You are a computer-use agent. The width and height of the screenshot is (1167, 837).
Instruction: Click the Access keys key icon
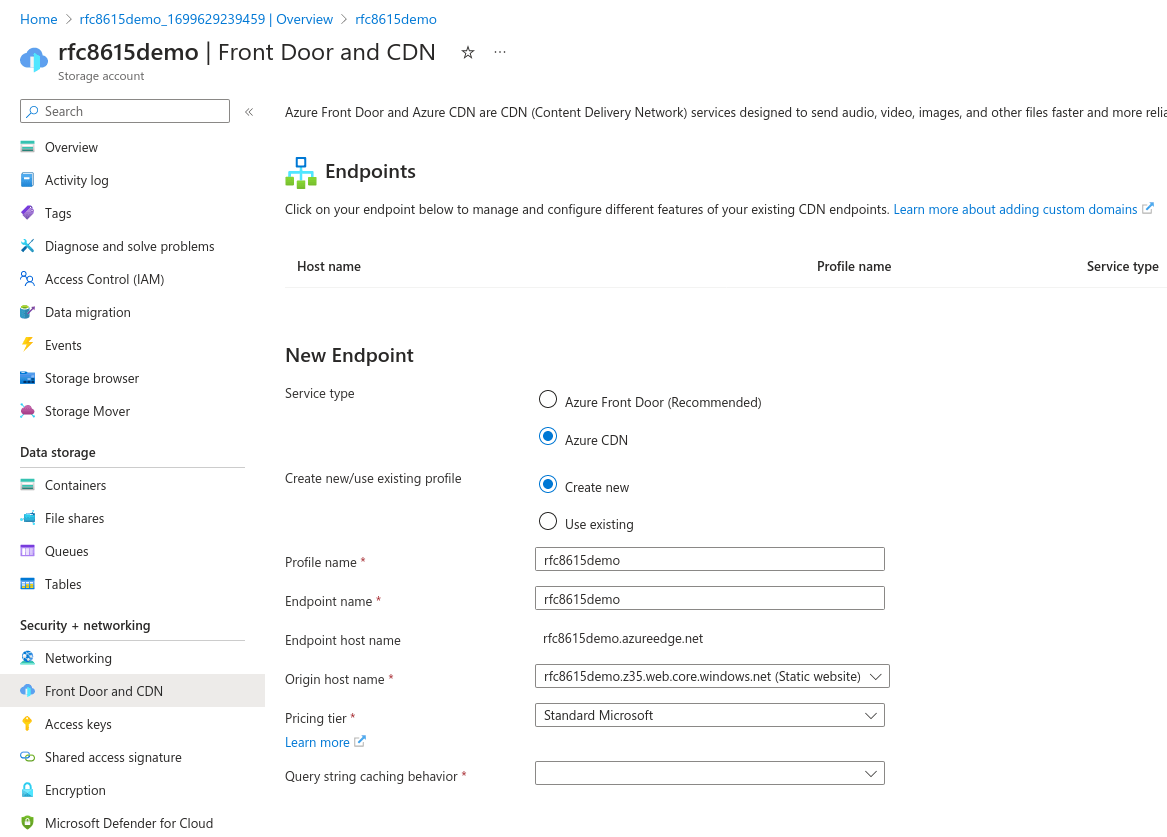(28, 723)
